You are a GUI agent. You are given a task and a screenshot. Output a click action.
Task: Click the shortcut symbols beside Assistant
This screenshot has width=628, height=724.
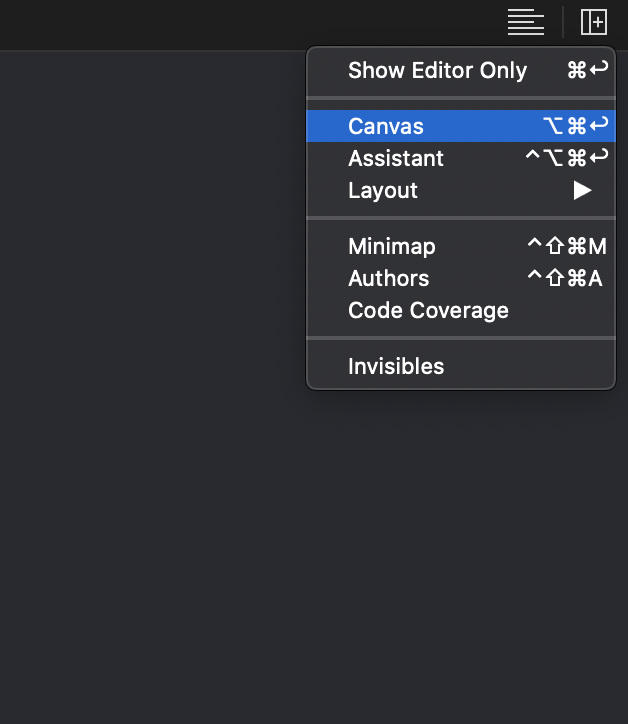pos(567,158)
